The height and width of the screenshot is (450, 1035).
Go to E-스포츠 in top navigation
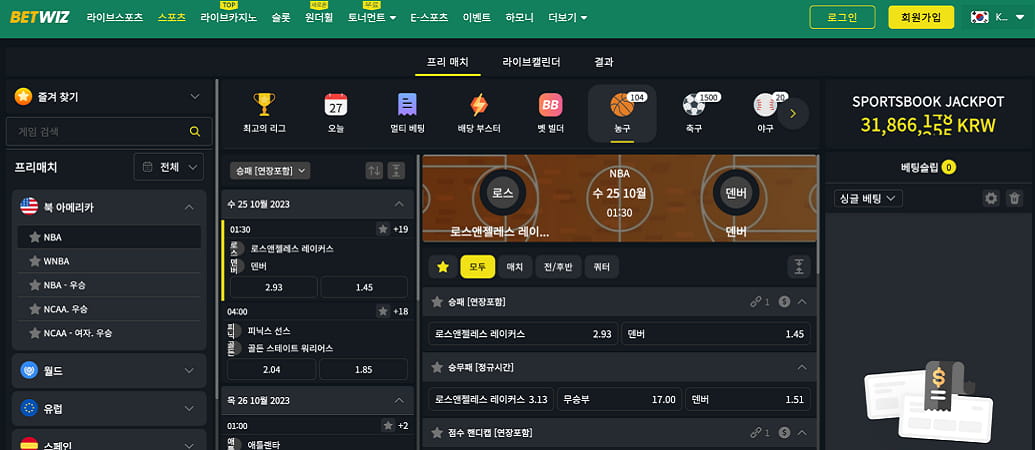pyautogui.click(x=429, y=18)
